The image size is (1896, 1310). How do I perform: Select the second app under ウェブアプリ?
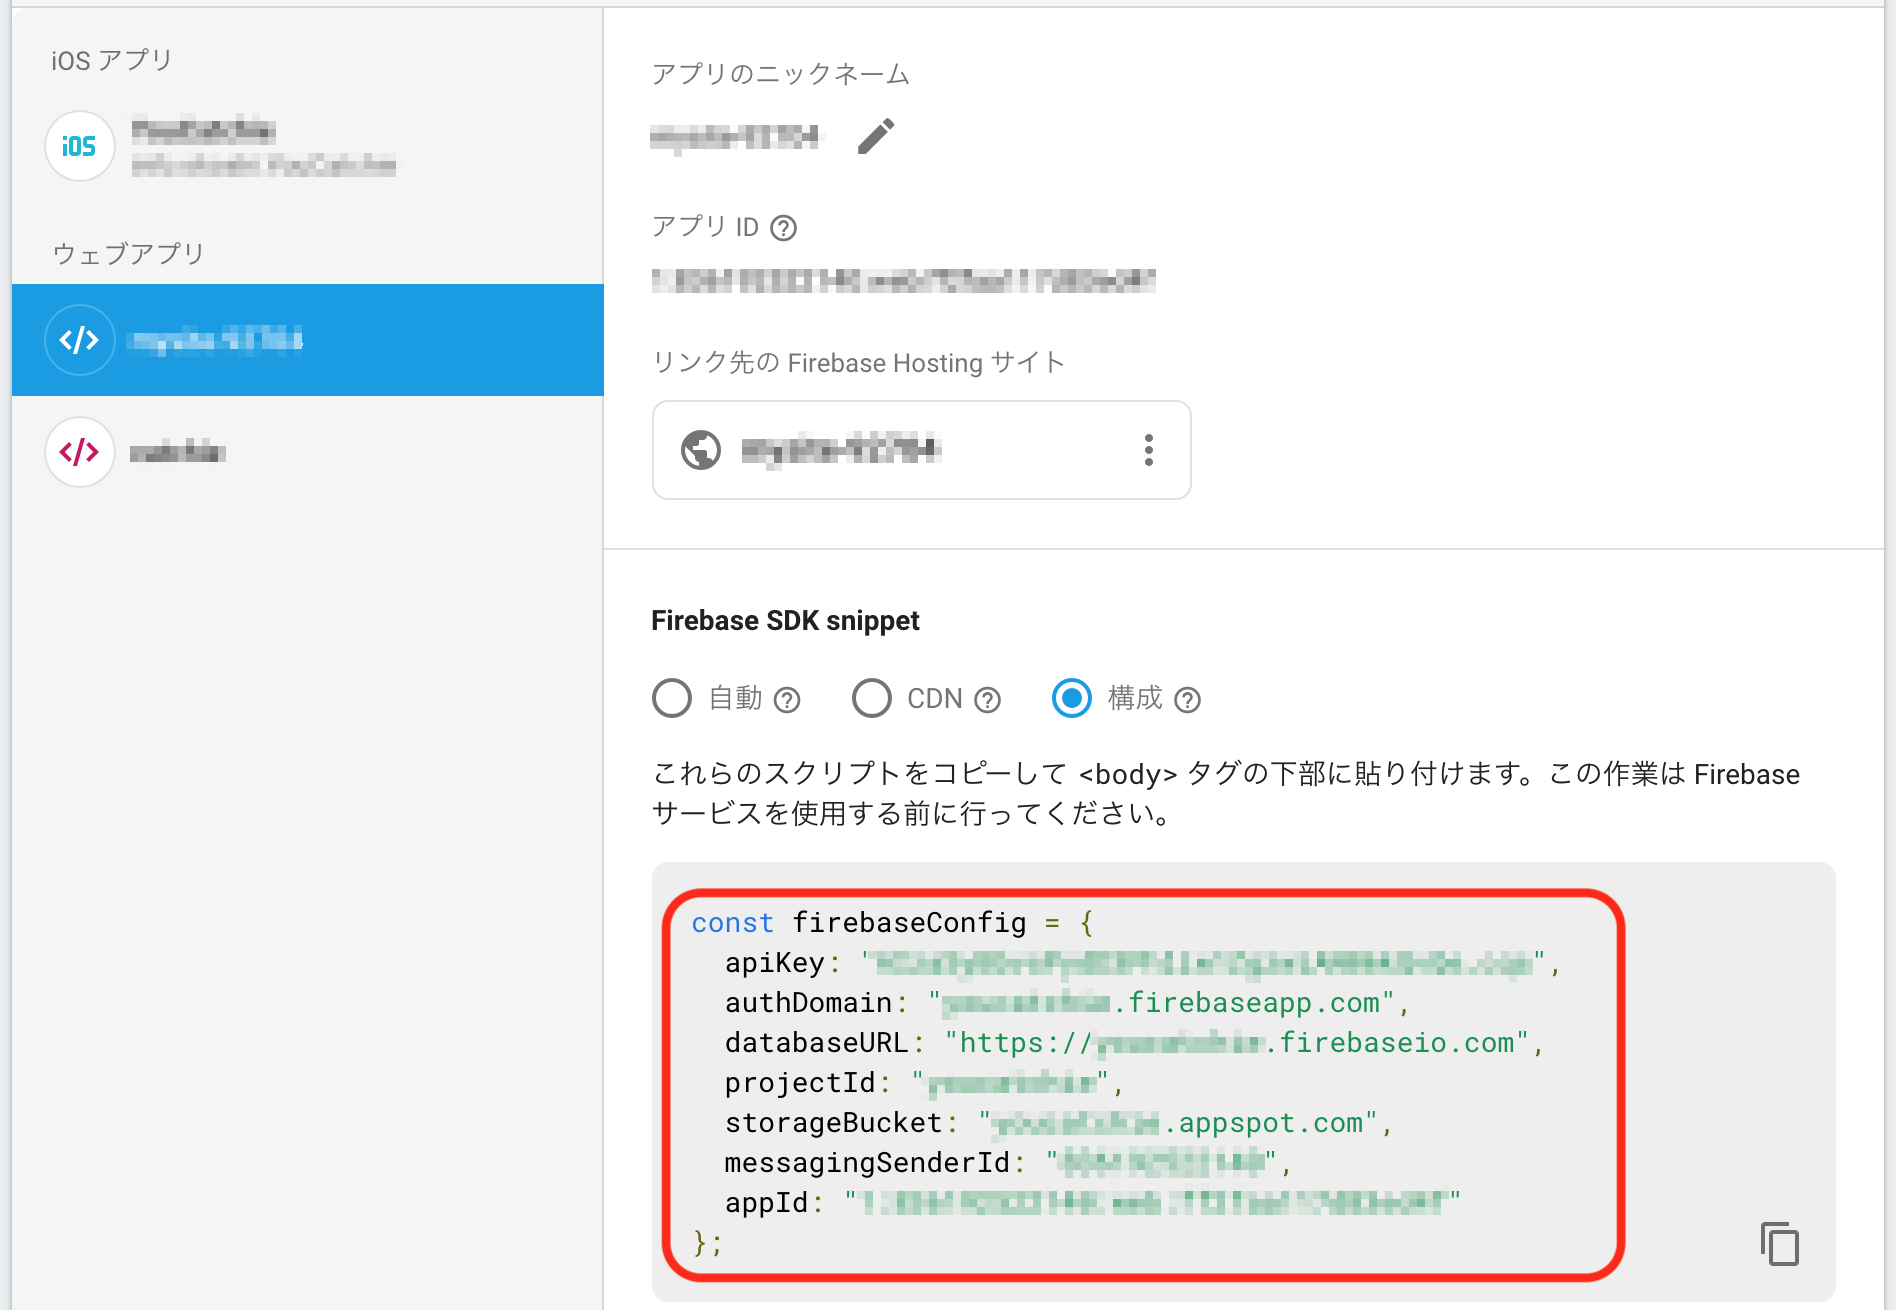coord(176,452)
